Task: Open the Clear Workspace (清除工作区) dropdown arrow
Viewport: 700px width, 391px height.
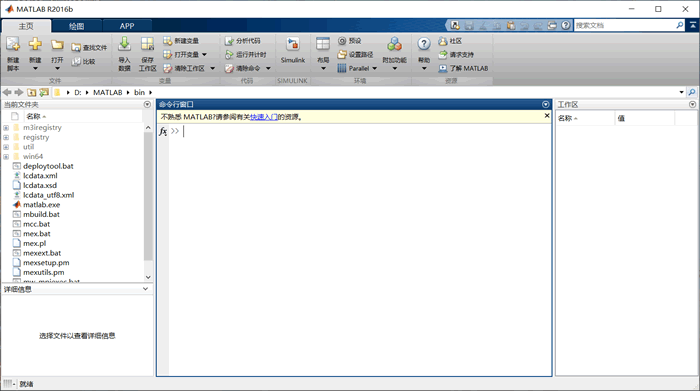Action: coord(212,68)
